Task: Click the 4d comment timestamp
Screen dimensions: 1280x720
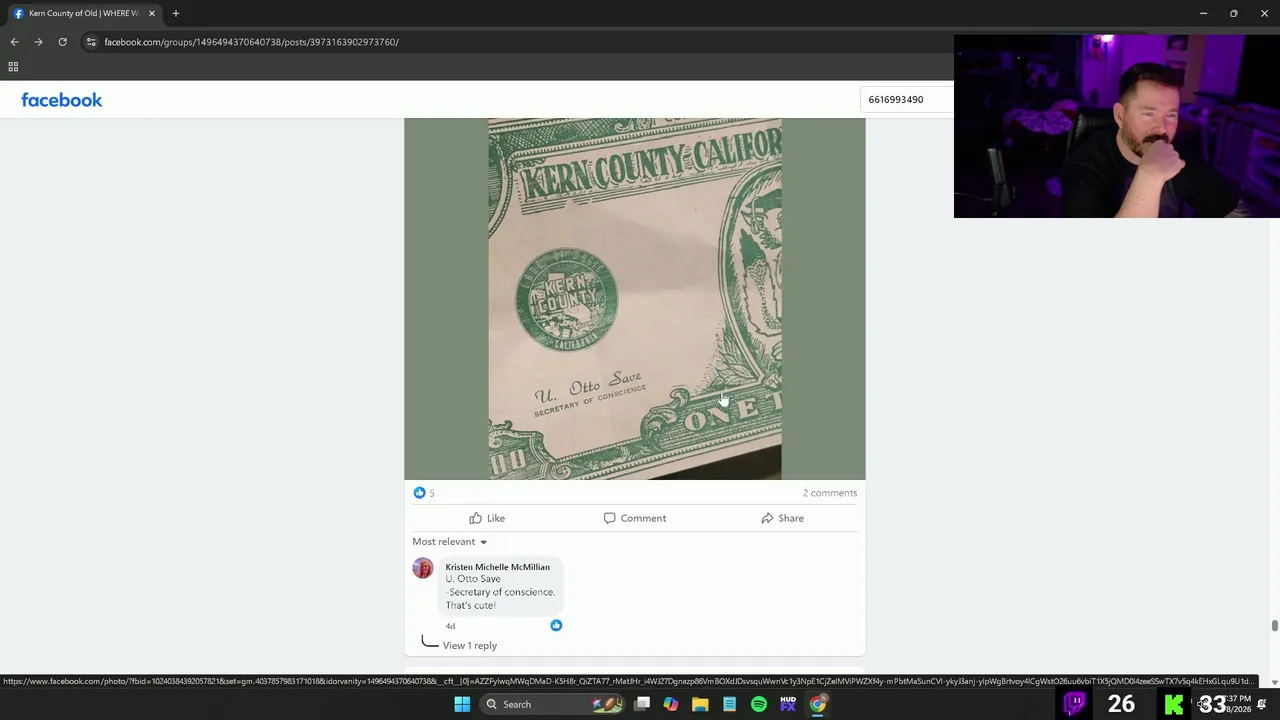Action: [450, 626]
